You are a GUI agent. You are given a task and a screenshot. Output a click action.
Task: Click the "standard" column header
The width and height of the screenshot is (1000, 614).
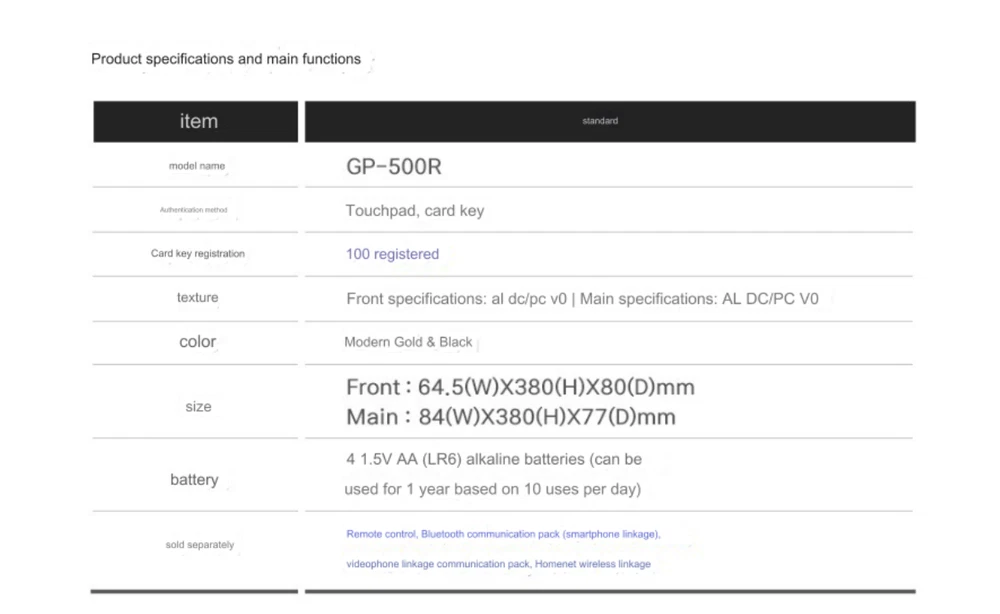tap(600, 121)
